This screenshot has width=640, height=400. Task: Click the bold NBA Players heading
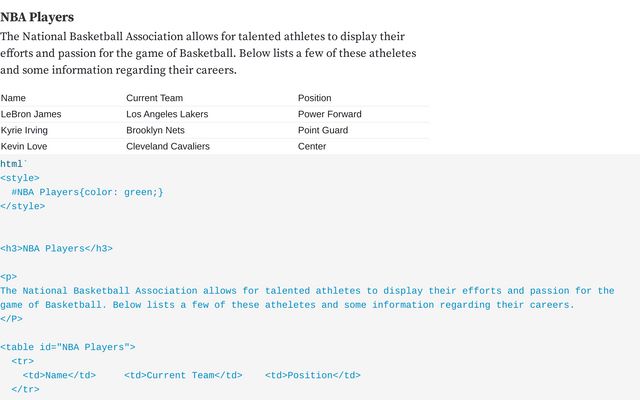pos(37,17)
